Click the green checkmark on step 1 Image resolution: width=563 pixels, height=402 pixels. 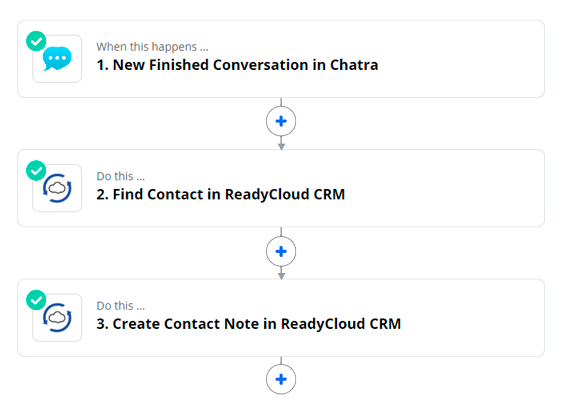[36, 41]
